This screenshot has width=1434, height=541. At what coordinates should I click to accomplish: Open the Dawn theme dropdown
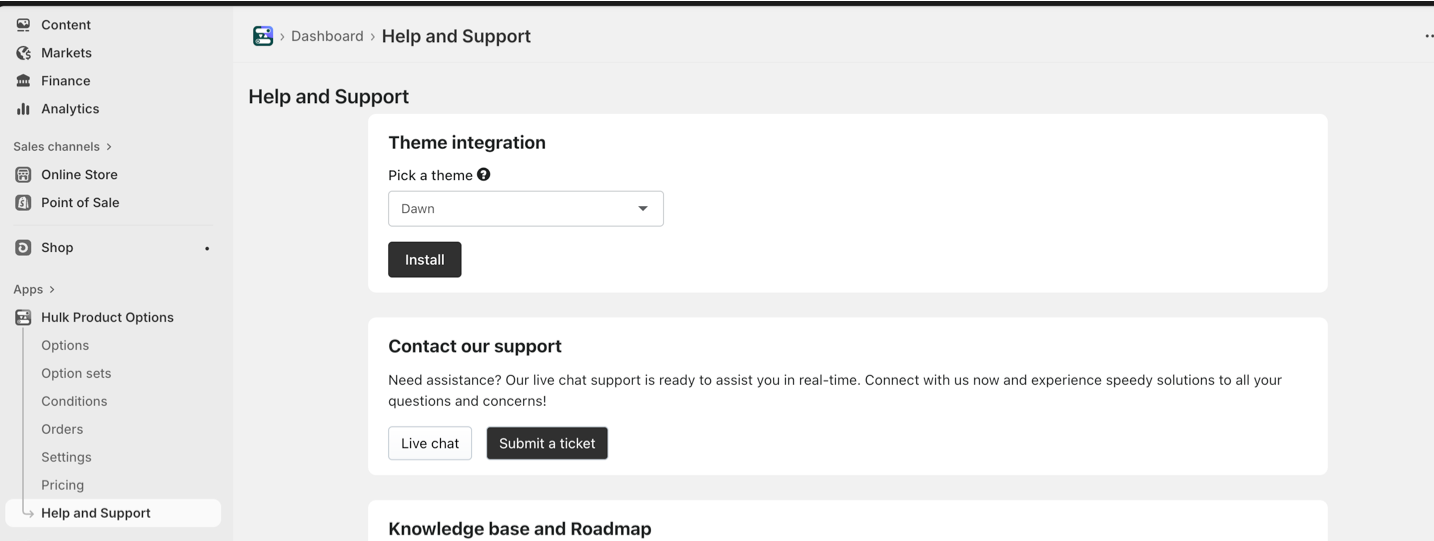click(526, 209)
